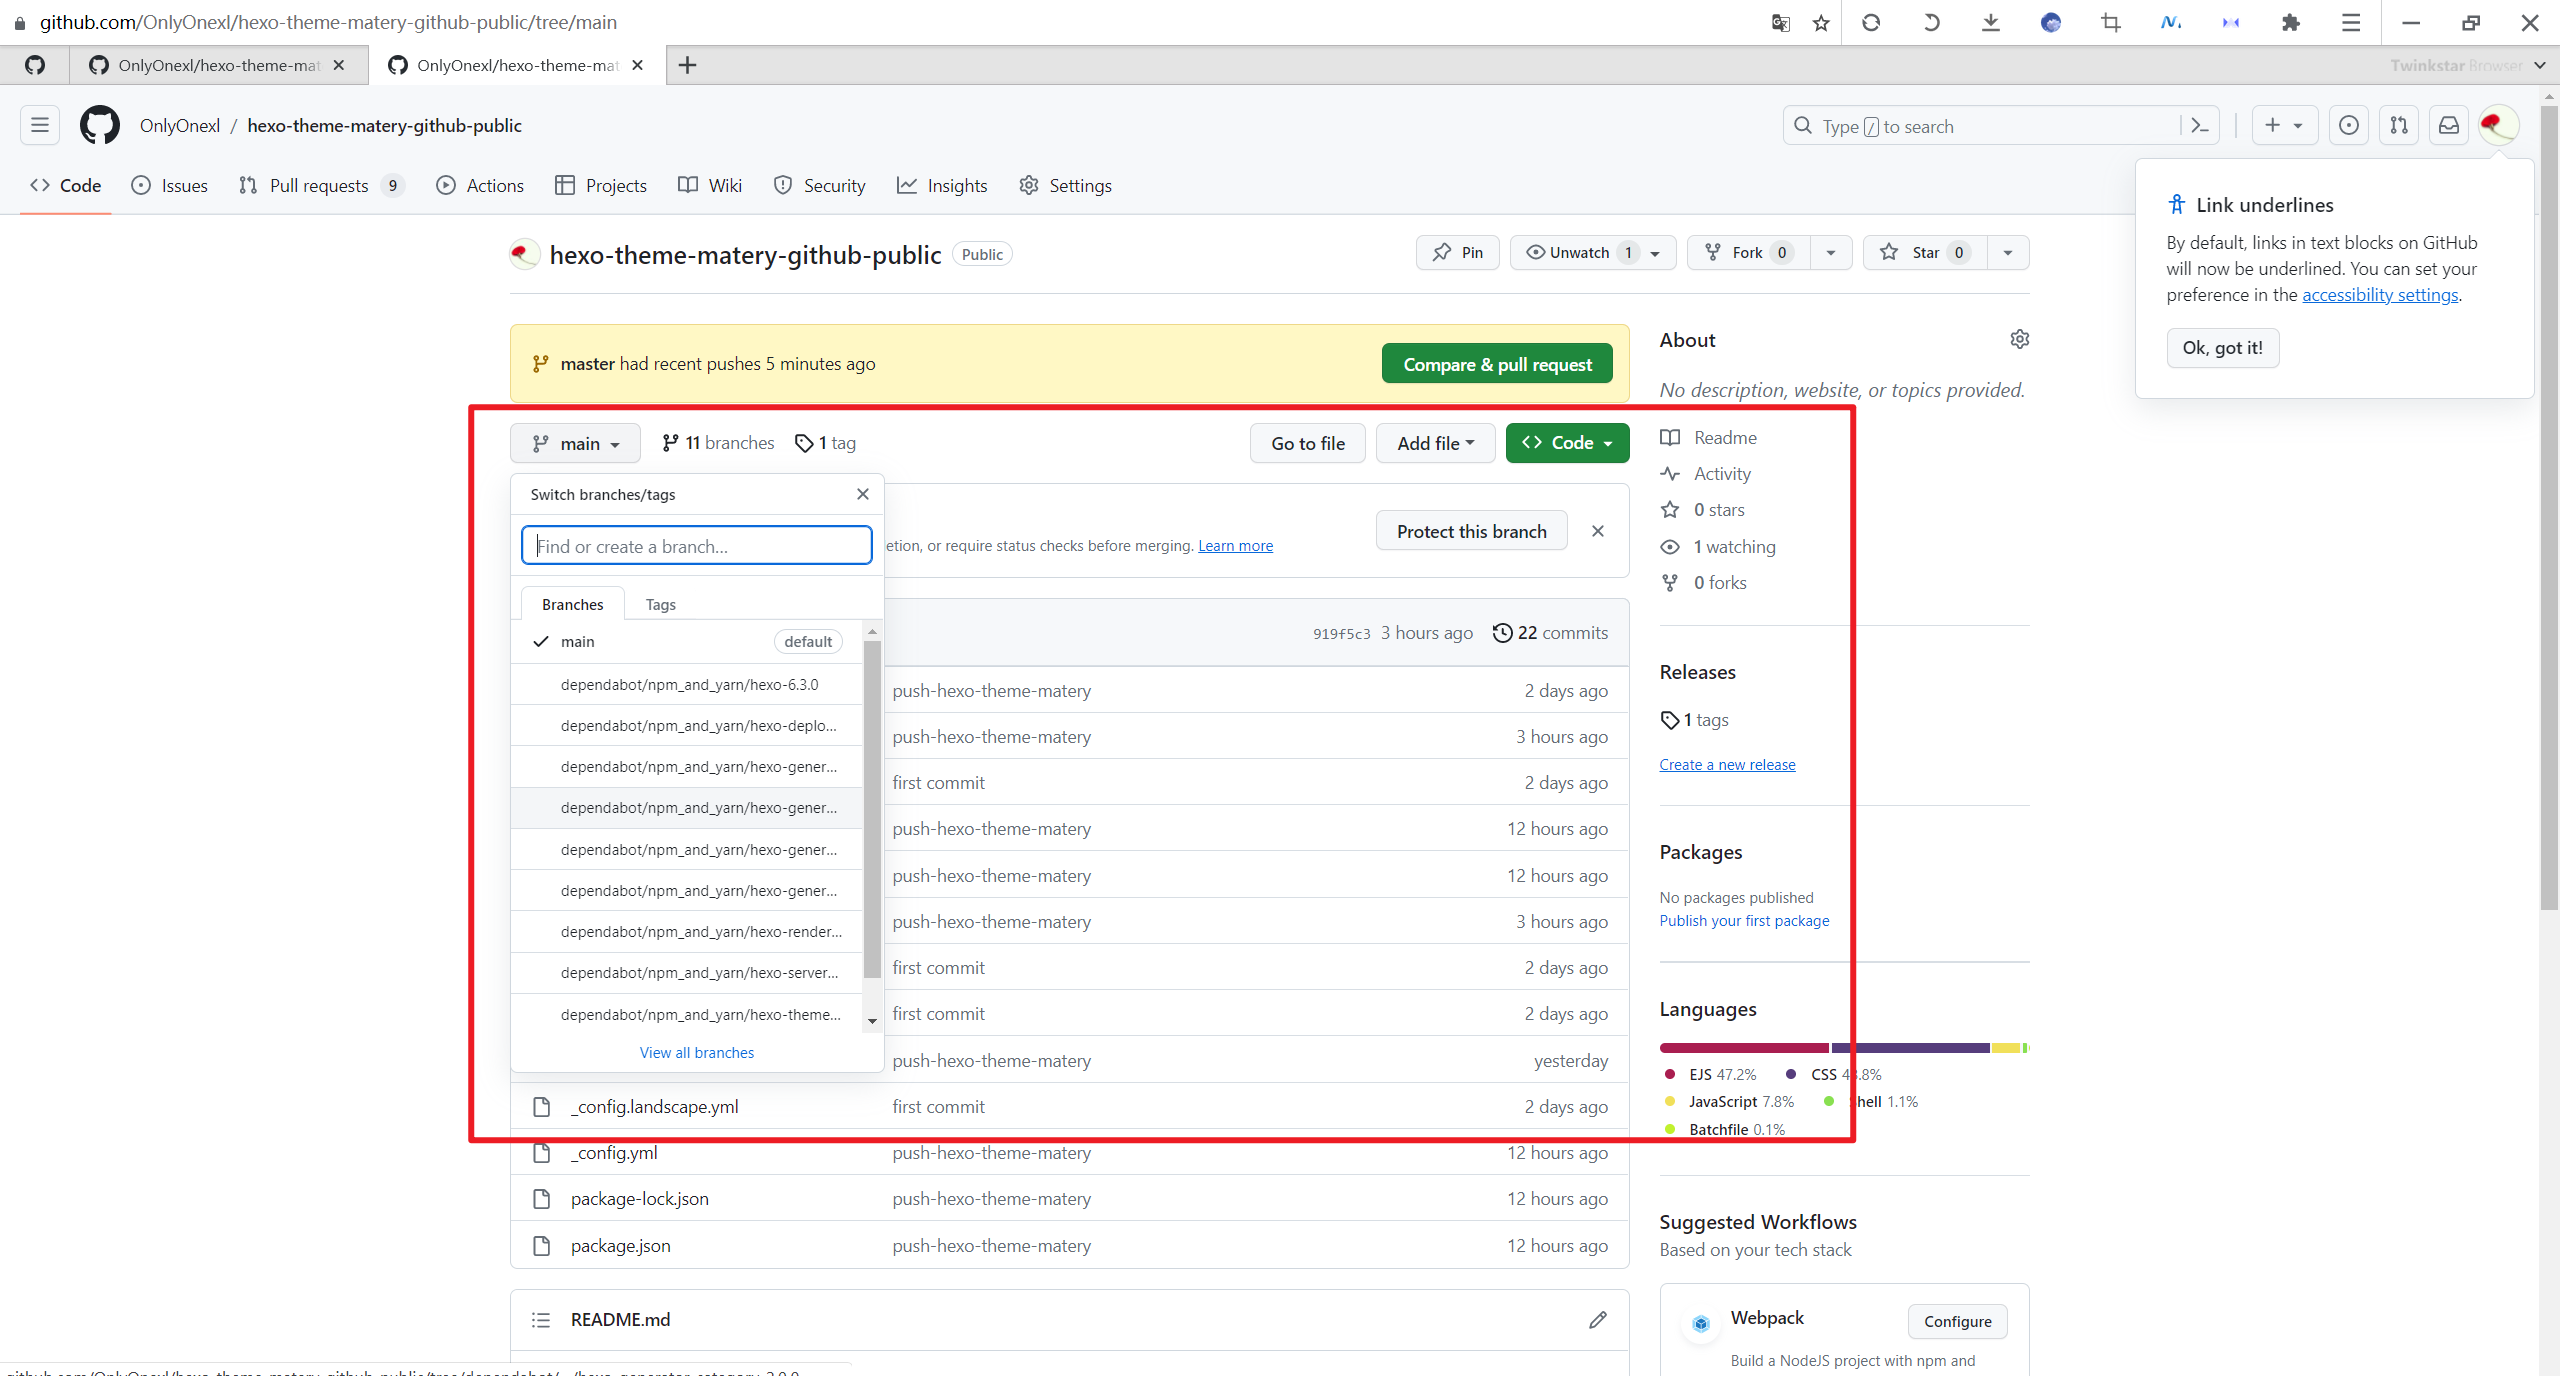Edit README.md with the pencil icon

point(1597,1320)
